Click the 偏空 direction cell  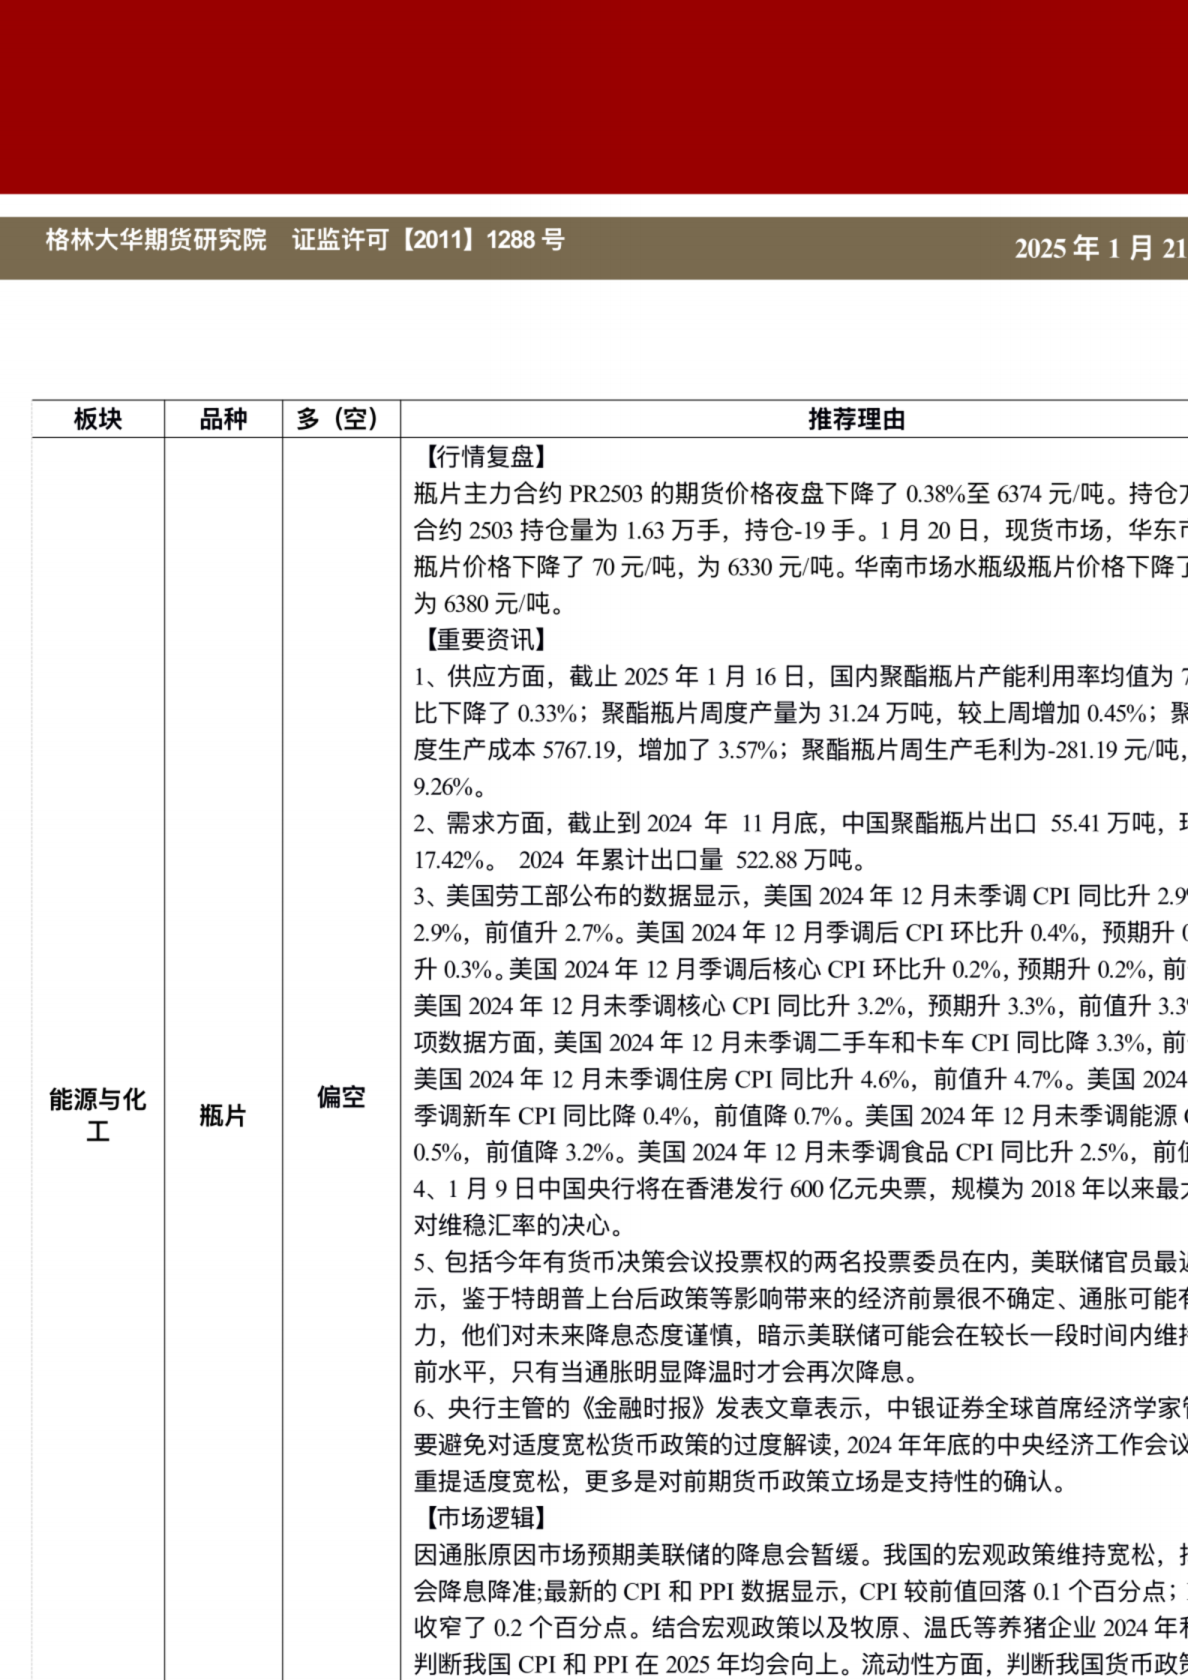click(341, 1097)
